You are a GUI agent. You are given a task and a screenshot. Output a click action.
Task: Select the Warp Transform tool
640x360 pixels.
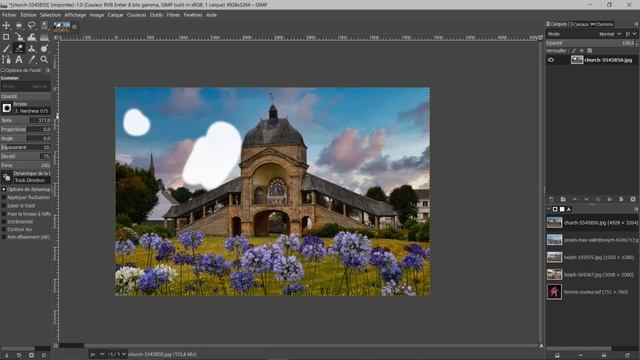[31, 37]
